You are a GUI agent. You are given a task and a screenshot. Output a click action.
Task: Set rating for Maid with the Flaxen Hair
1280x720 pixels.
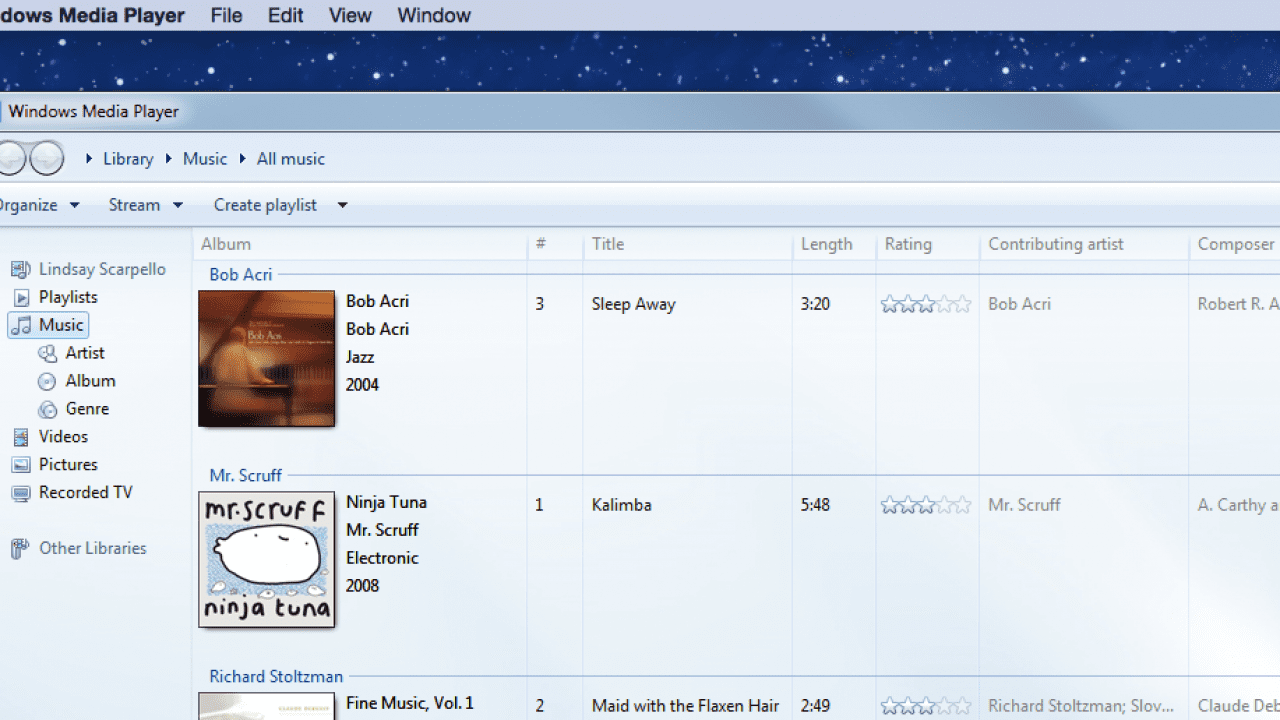click(x=926, y=706)
